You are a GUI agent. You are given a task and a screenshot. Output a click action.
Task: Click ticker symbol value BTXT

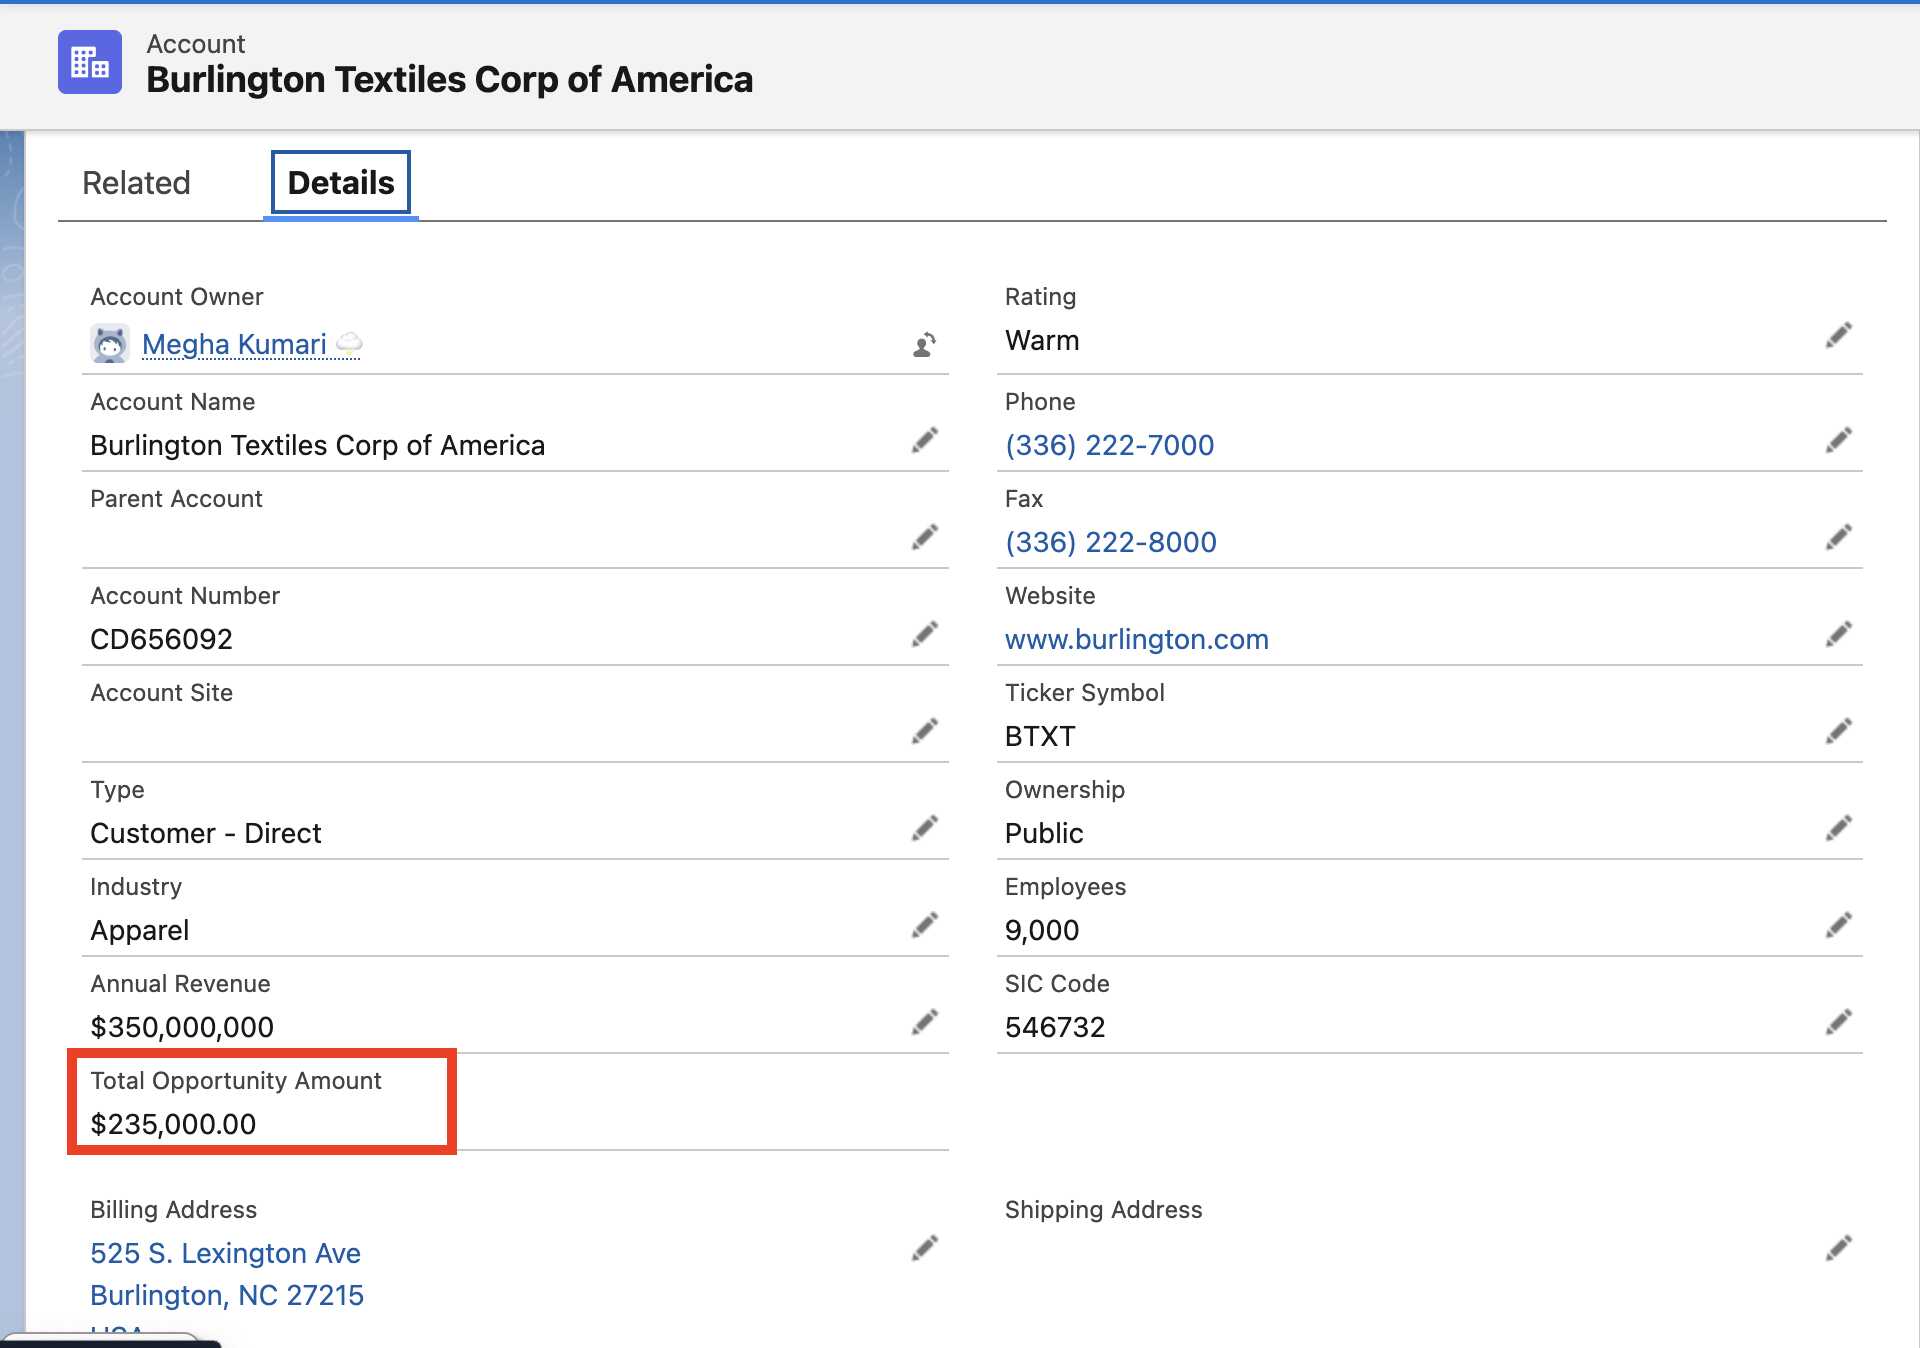coord(1040,736)
